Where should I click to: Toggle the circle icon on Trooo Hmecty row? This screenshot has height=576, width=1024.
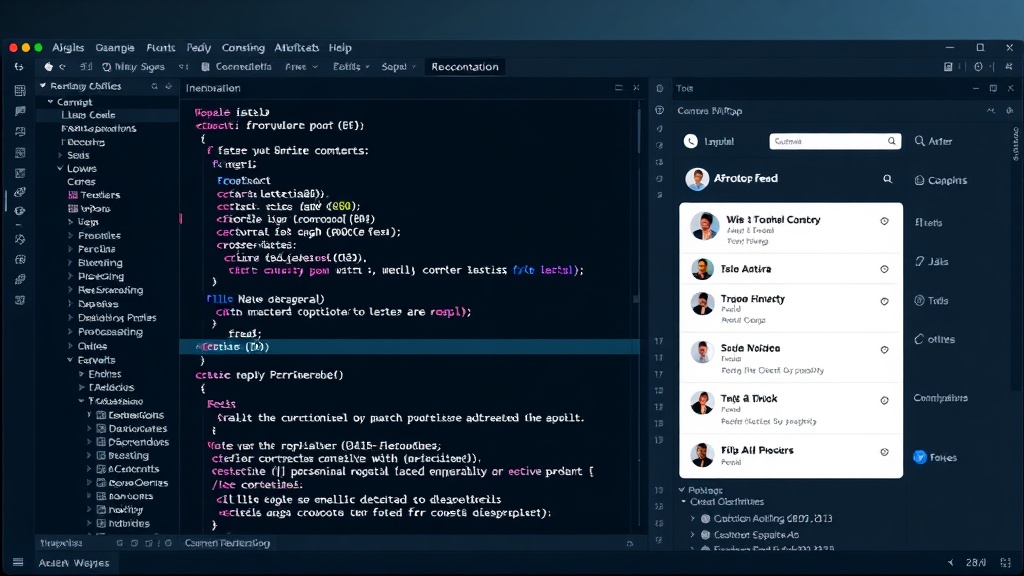click(x=884, y=302)
